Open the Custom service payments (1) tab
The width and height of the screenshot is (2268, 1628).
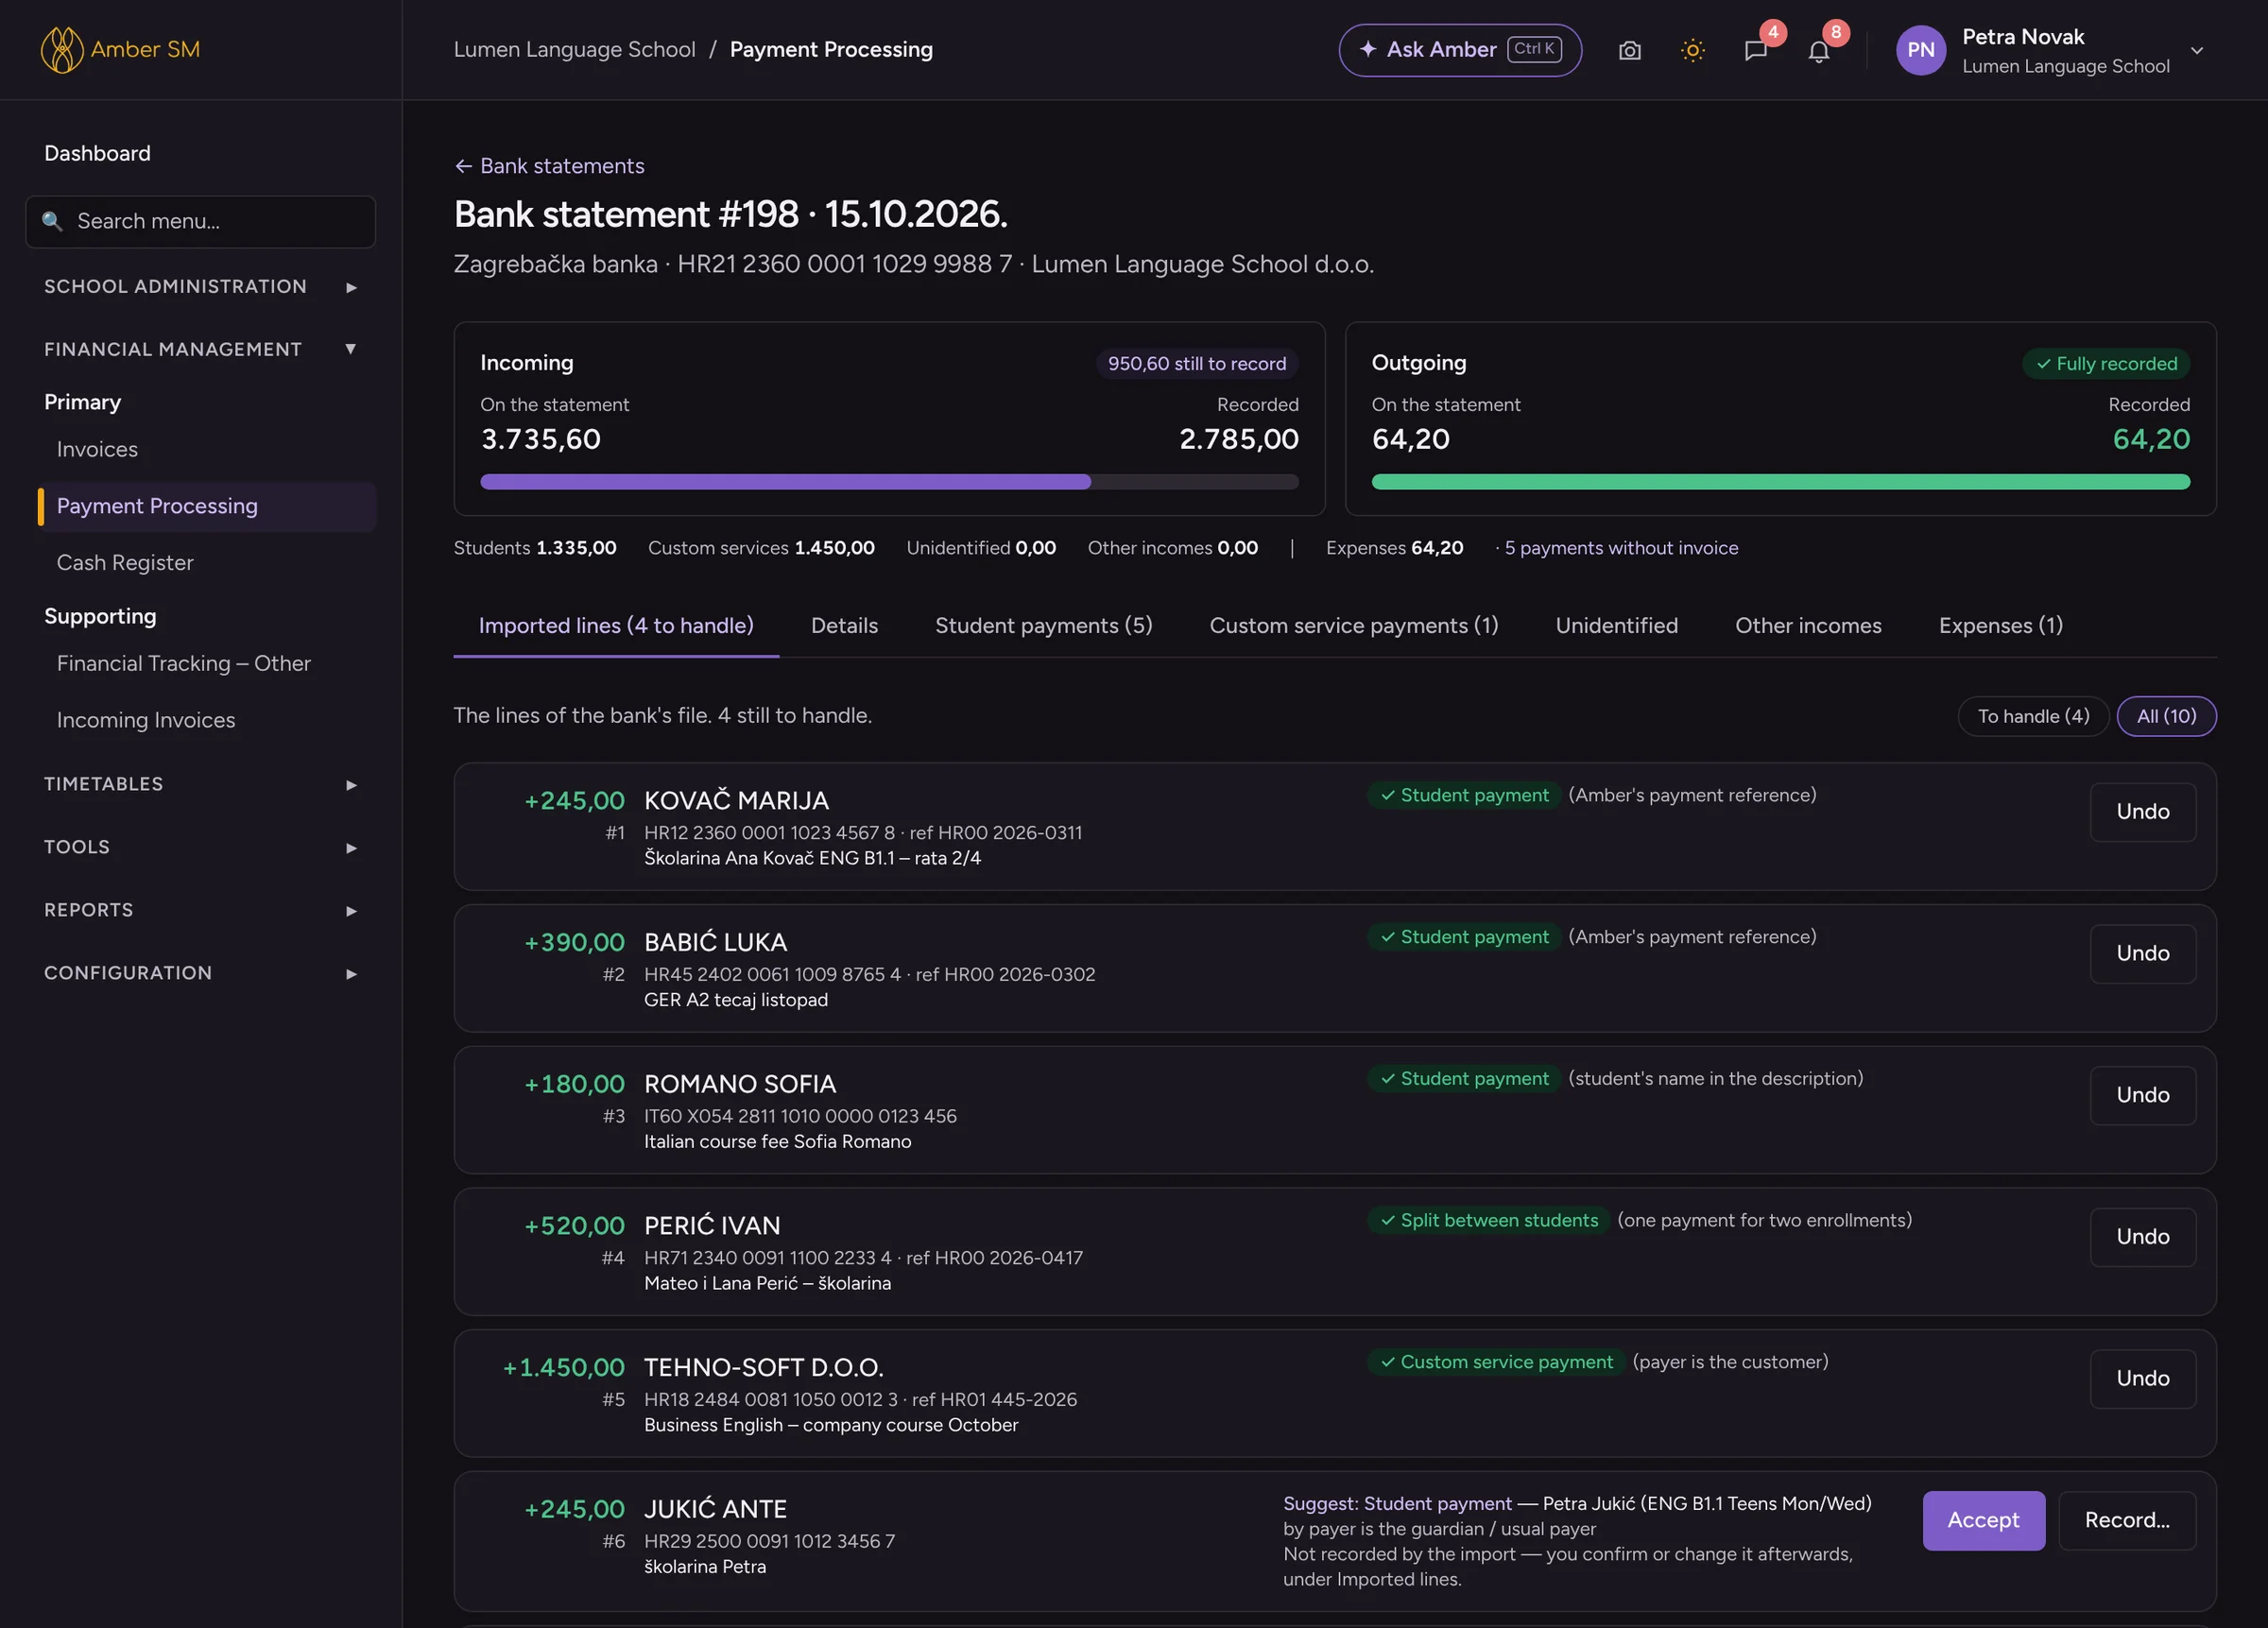click(1354, 625)
